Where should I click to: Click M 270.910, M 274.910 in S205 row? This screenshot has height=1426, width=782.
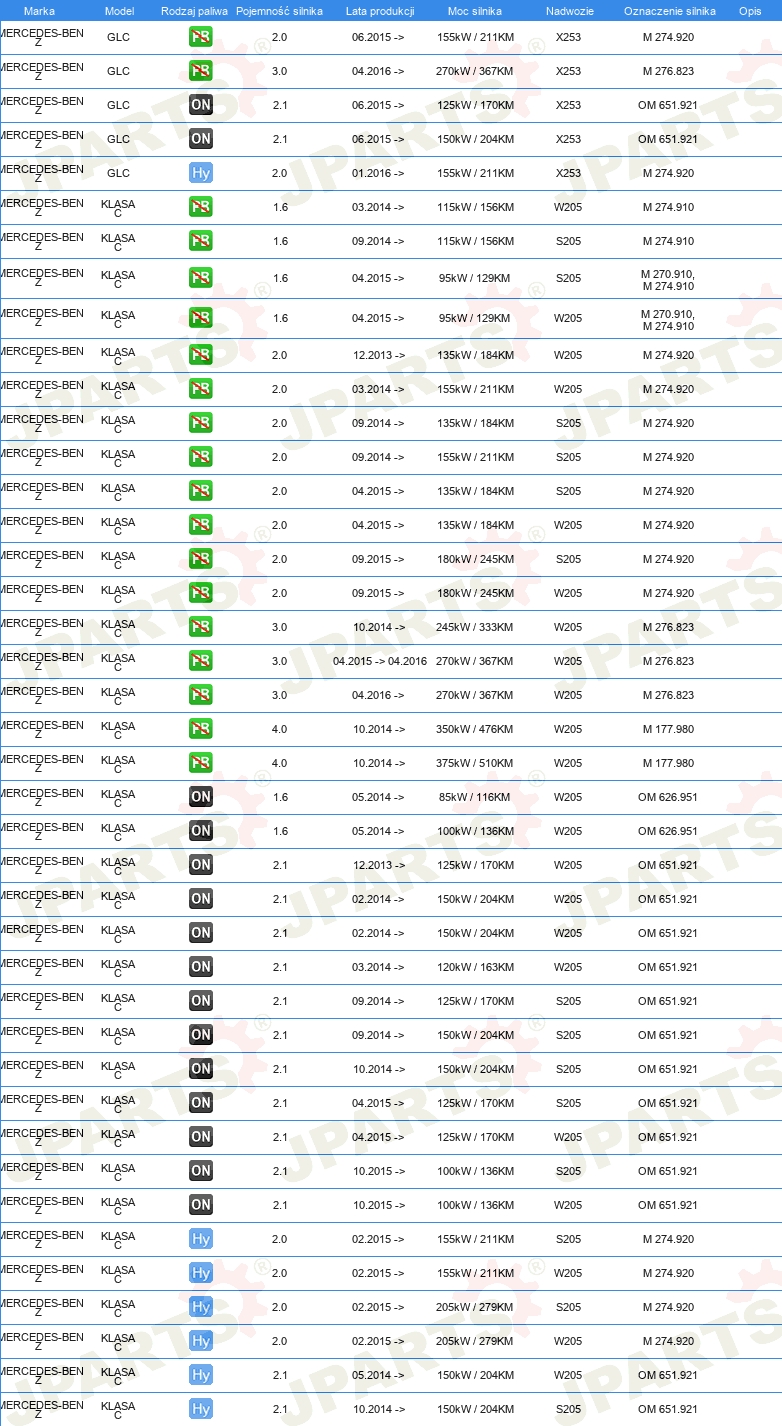pos(668,280)
